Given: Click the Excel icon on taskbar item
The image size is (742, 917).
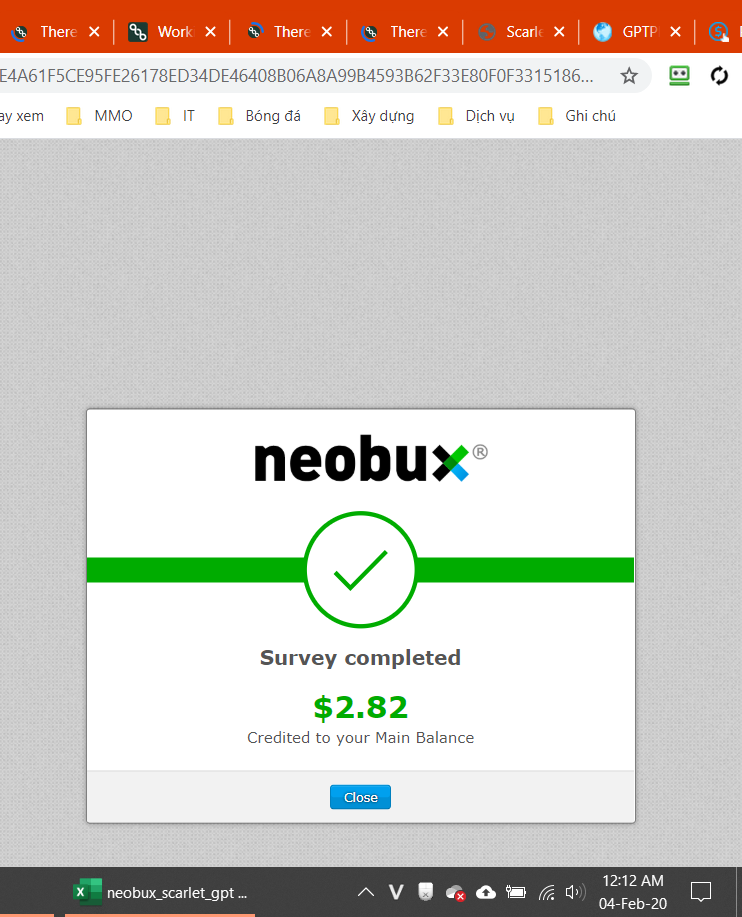Looking at the screenshot, I should point(87,892).
